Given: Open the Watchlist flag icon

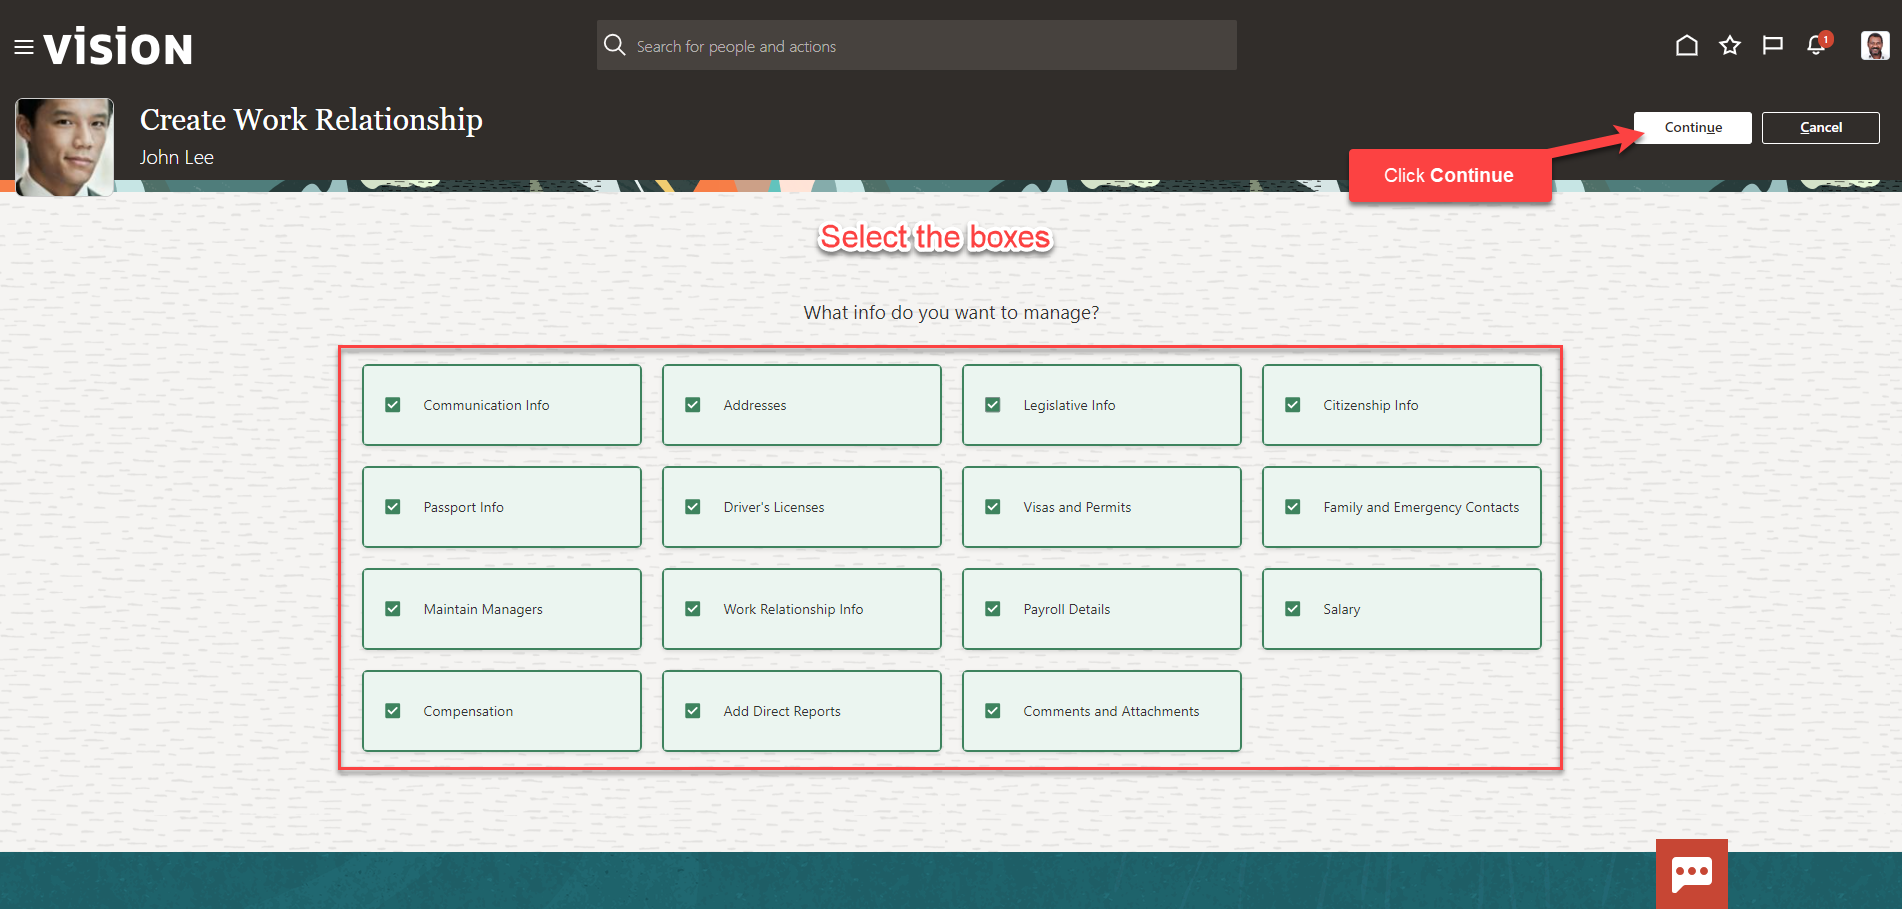Looking at the screenshot, I should click(x=1773, y=45).
